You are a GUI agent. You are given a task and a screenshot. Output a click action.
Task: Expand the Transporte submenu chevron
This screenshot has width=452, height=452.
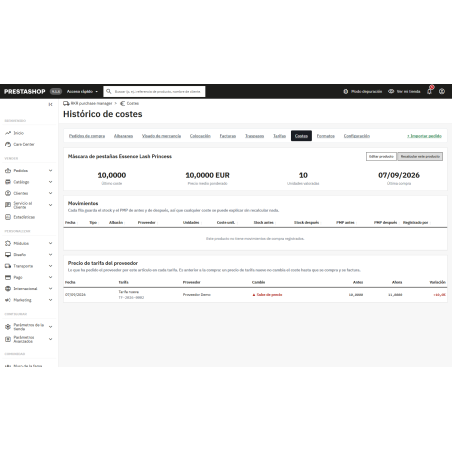coord(51,266)
